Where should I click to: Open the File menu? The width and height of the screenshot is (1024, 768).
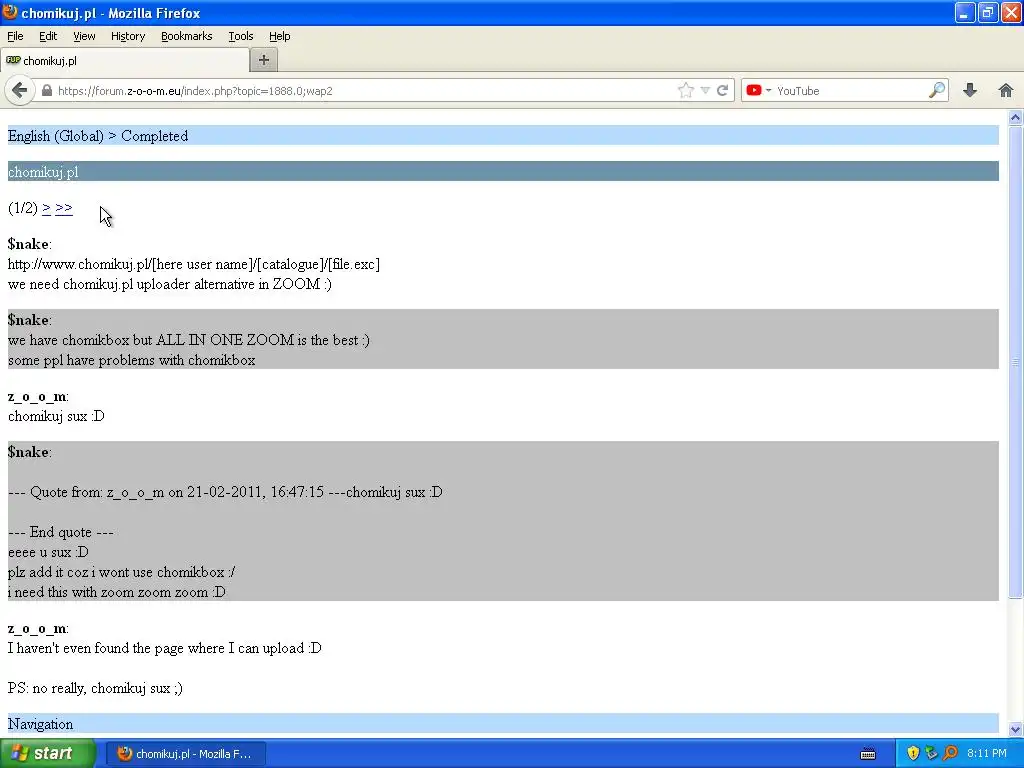(15, 36)
